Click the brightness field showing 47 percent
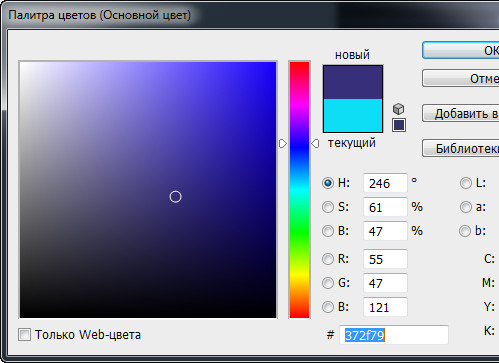The width and height of the screenshot is (499, 363). click(x=385, y=231)
